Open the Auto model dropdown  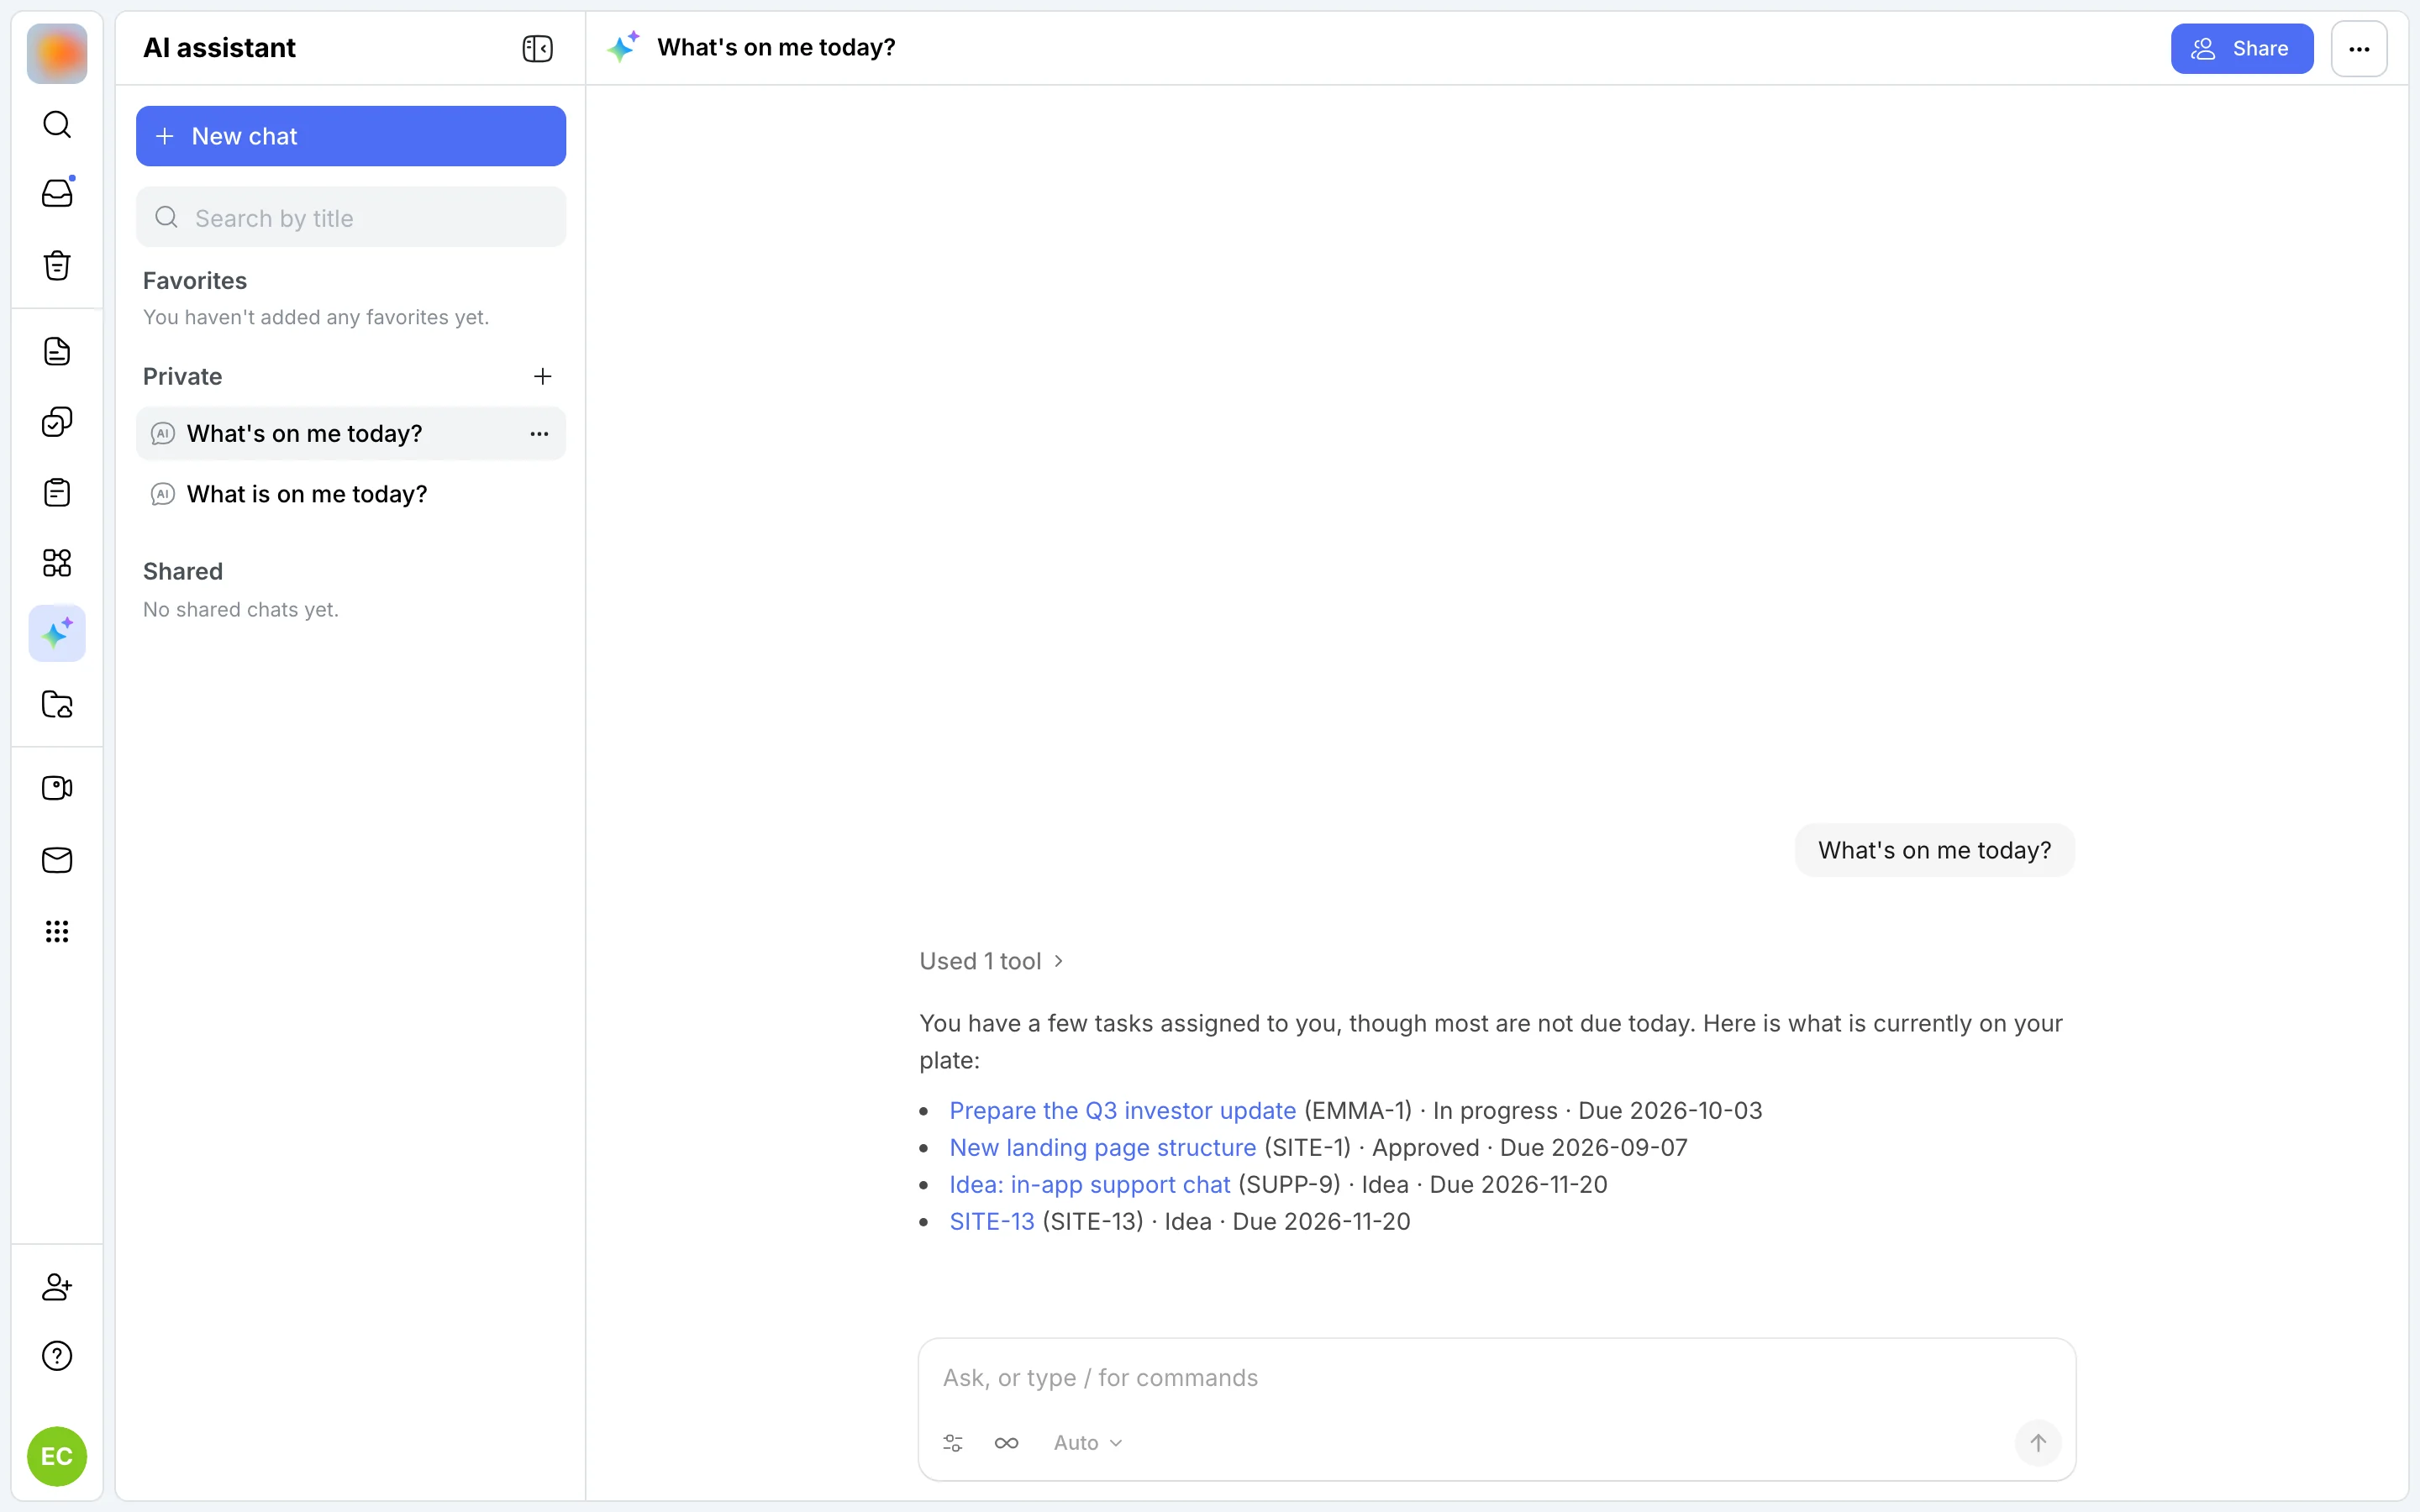[x=1088, y=1443]
